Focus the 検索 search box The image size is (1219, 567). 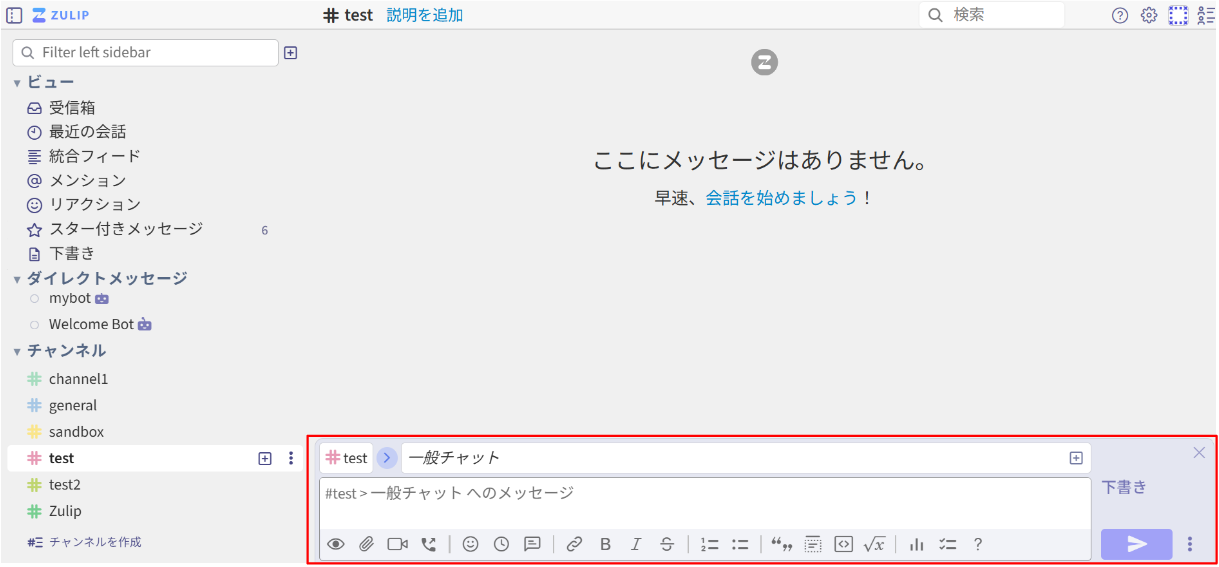(x=992, y=15)
